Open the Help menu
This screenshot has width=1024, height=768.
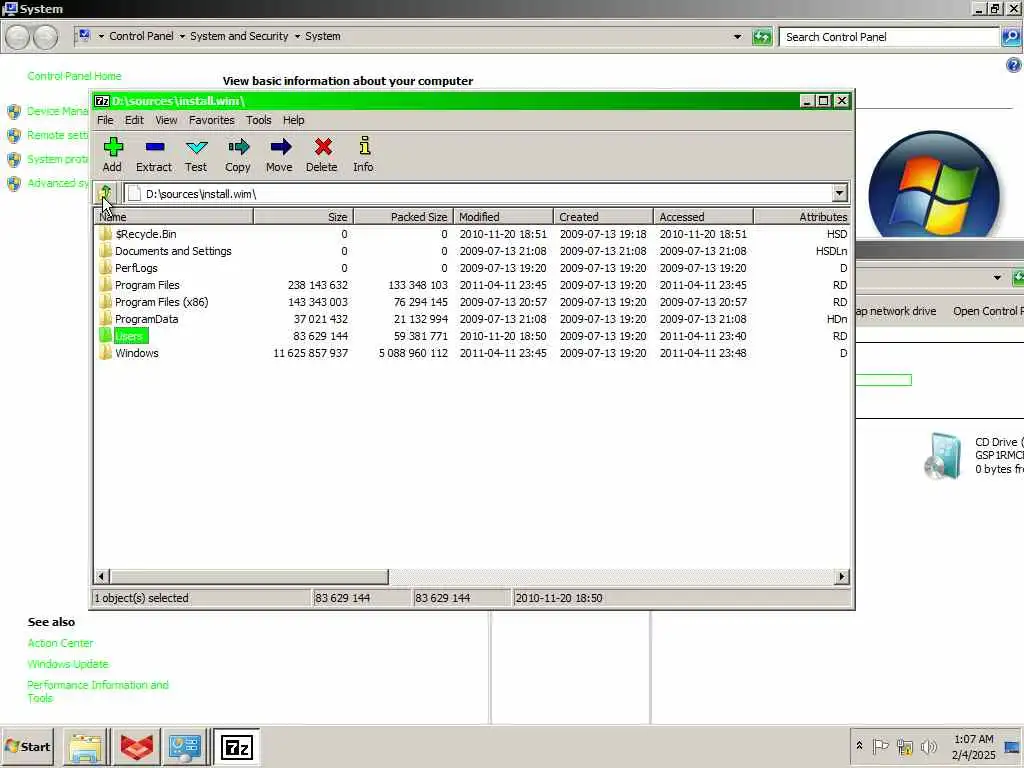pos(293,120)
